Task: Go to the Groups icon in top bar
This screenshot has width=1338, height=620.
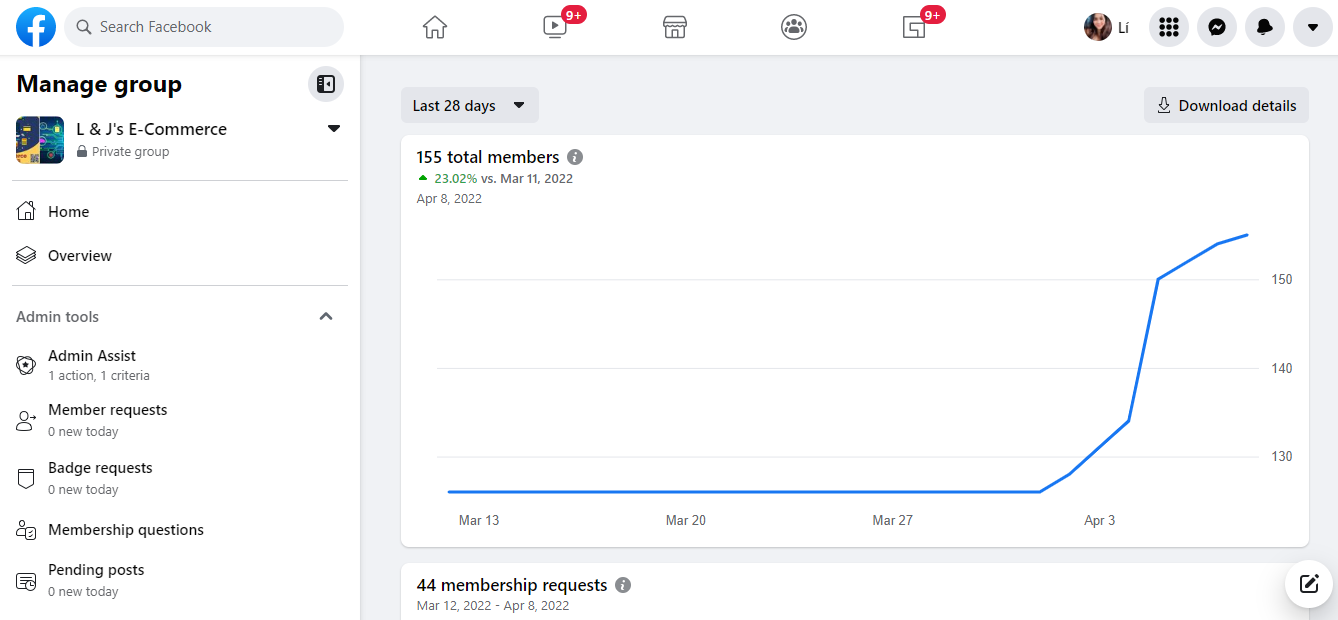Action: (x=794, y=27)
